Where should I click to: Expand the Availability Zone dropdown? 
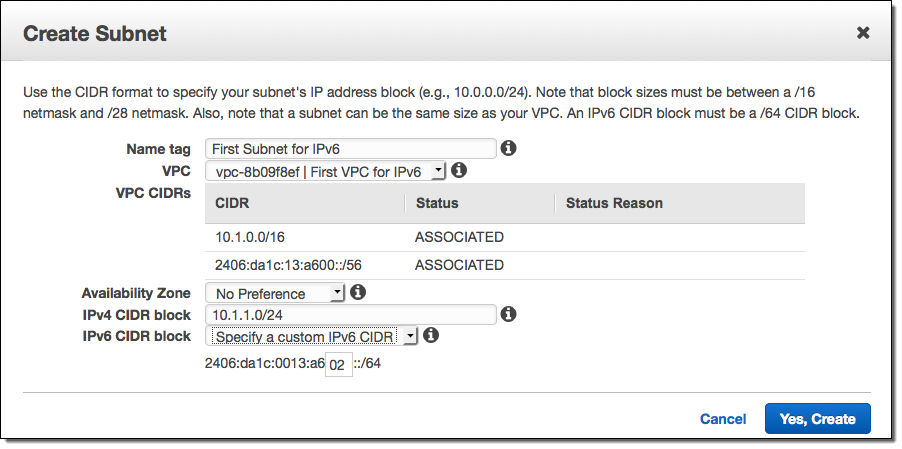click(275, 294)
